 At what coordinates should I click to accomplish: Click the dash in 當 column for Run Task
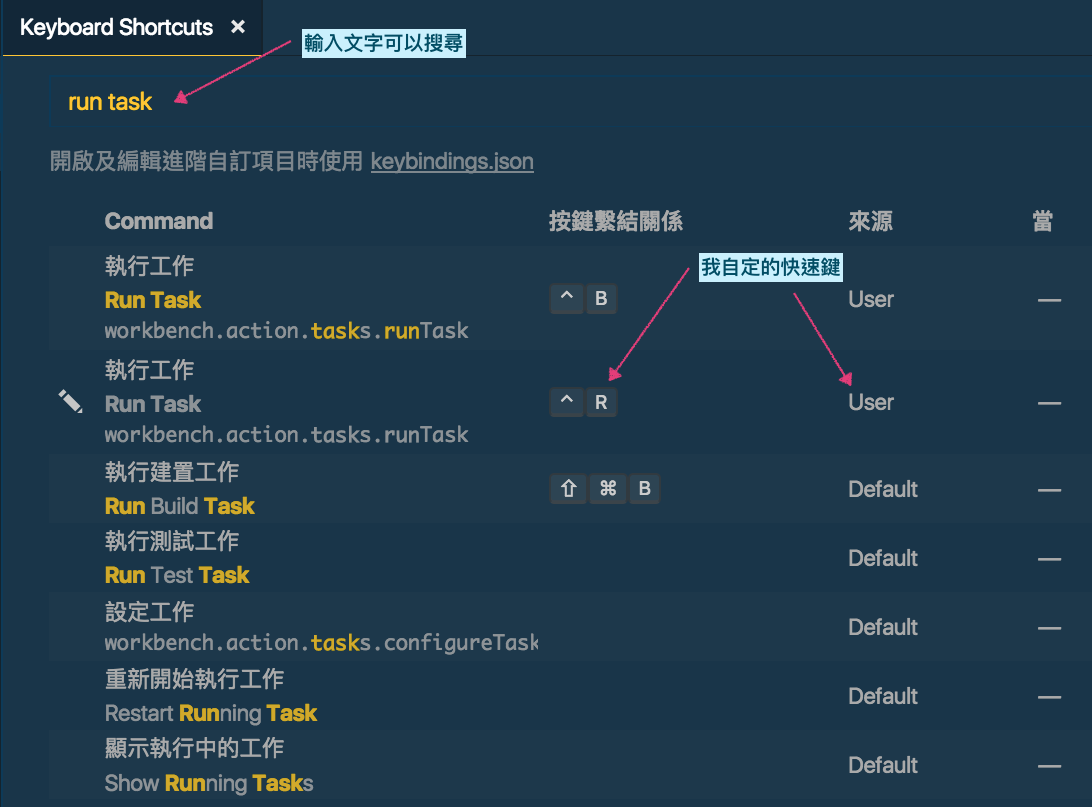click(x=1047, y=298)
